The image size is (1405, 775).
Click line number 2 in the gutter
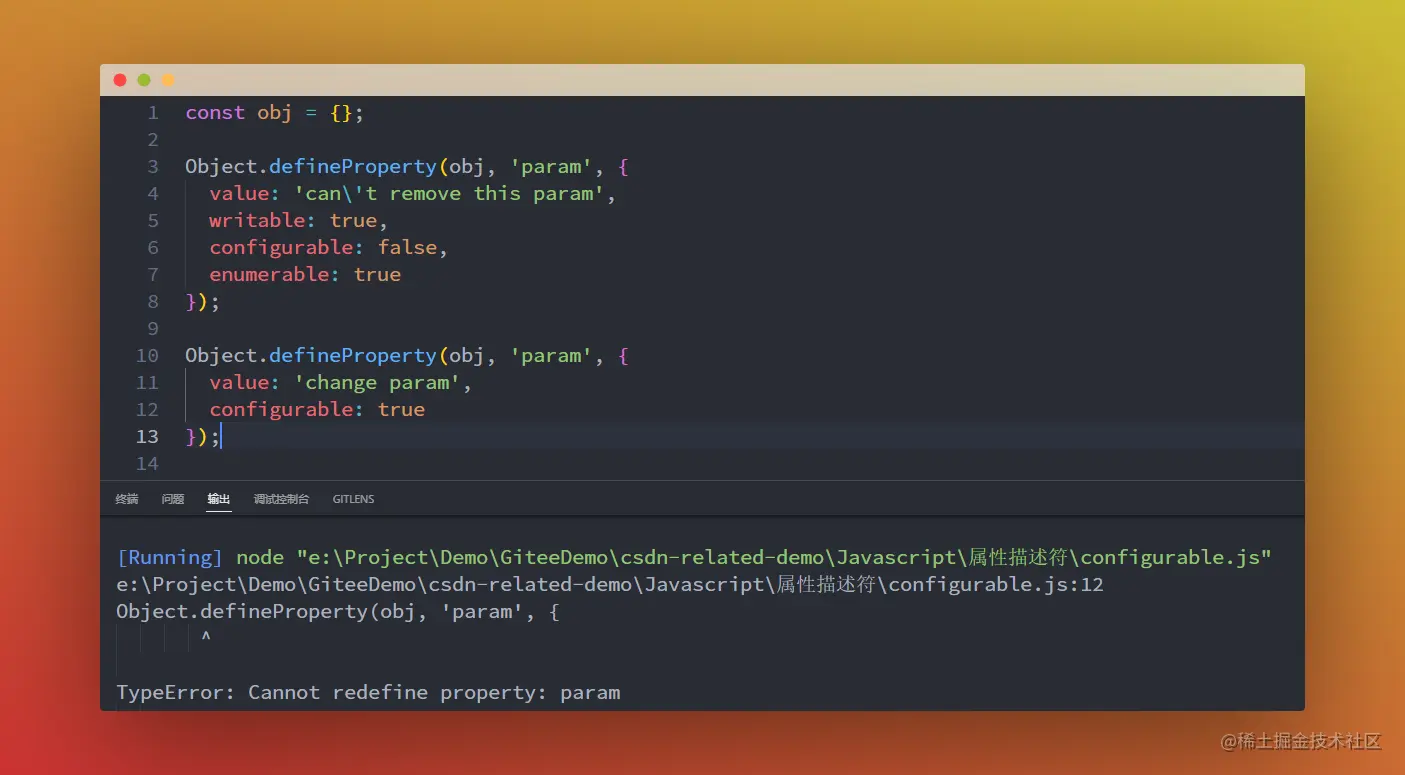[153, 140]
